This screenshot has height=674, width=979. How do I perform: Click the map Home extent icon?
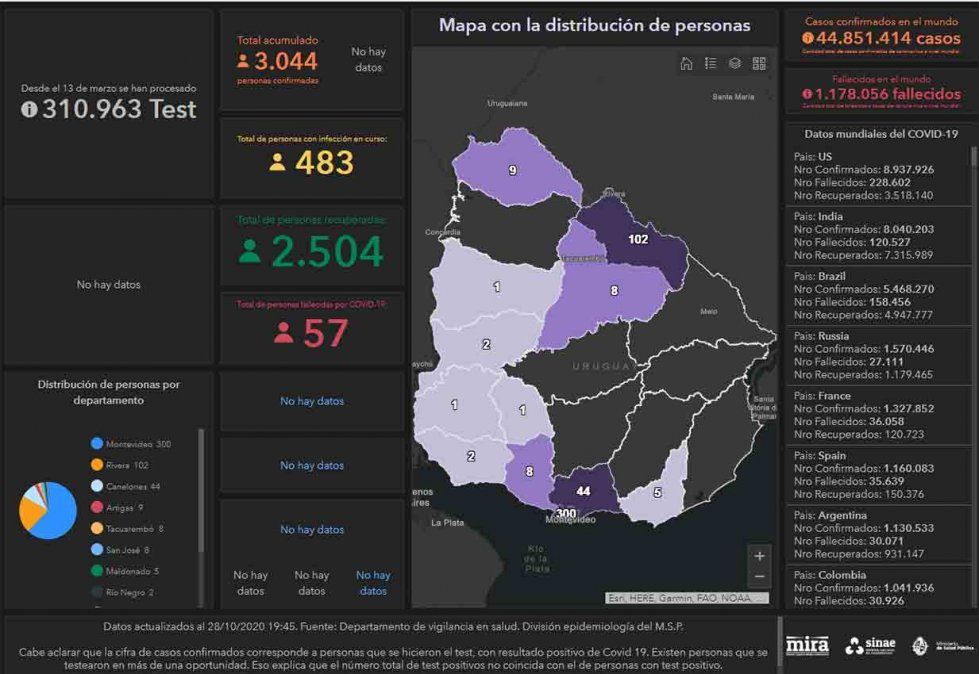coord(686,64)
